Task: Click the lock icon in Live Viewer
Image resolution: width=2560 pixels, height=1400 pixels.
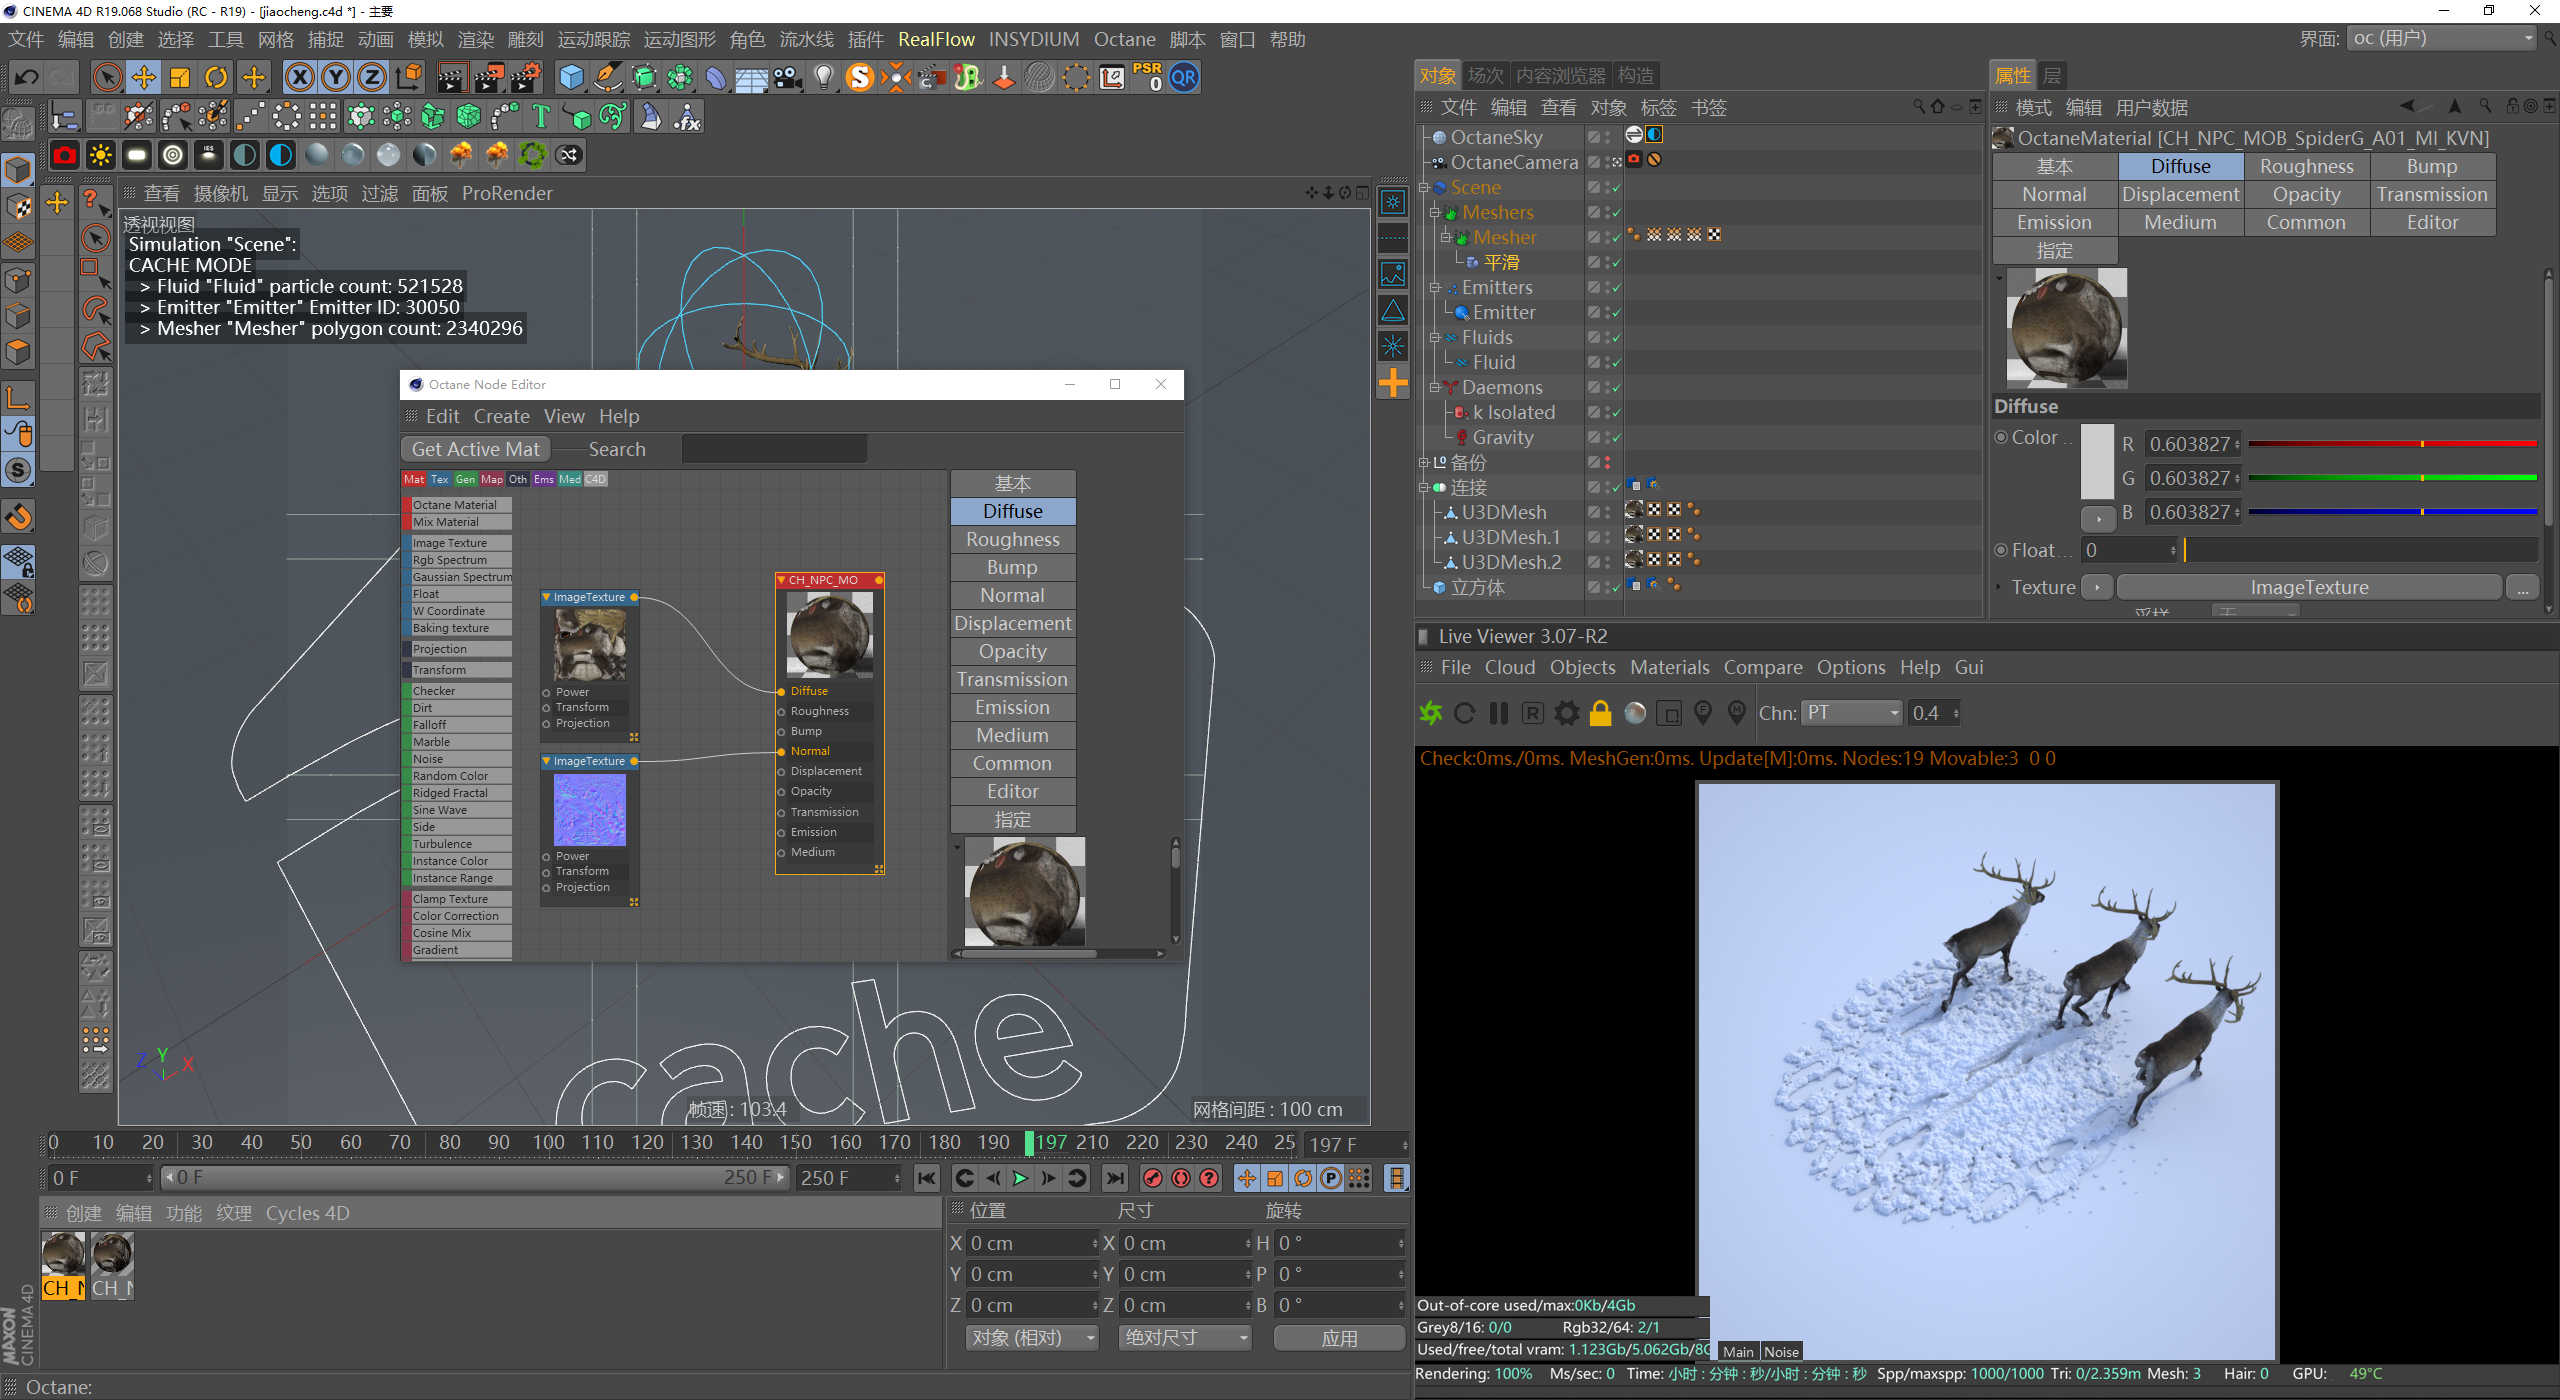Action: point(1601,713)
